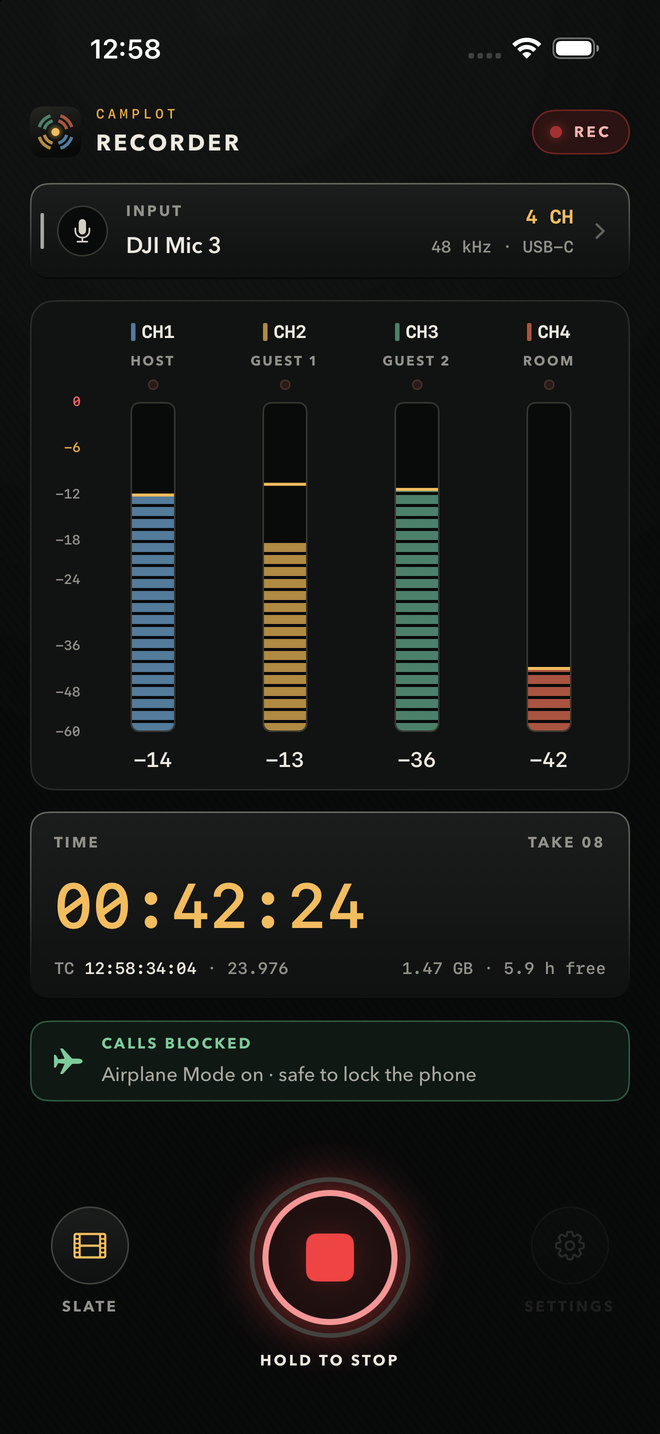660x1434 pixels.
Task: Tap the red hold-to-stop button
Action: coord(330,1257)
